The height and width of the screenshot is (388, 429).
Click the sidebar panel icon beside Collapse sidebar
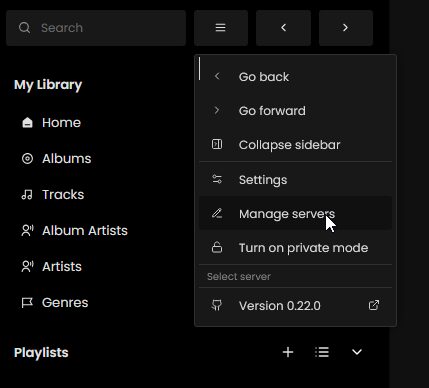217,144
